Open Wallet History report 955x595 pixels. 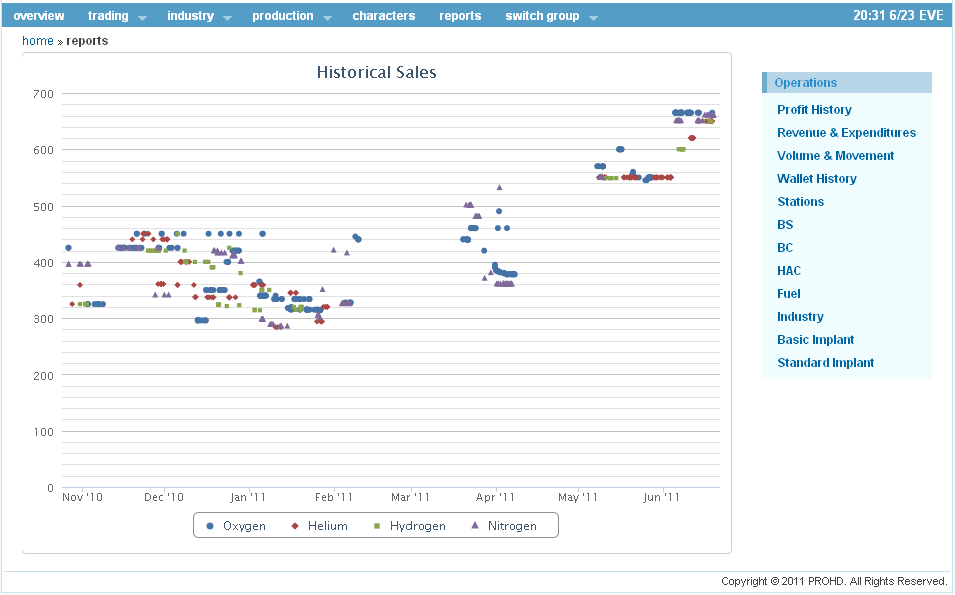point(816,179)
